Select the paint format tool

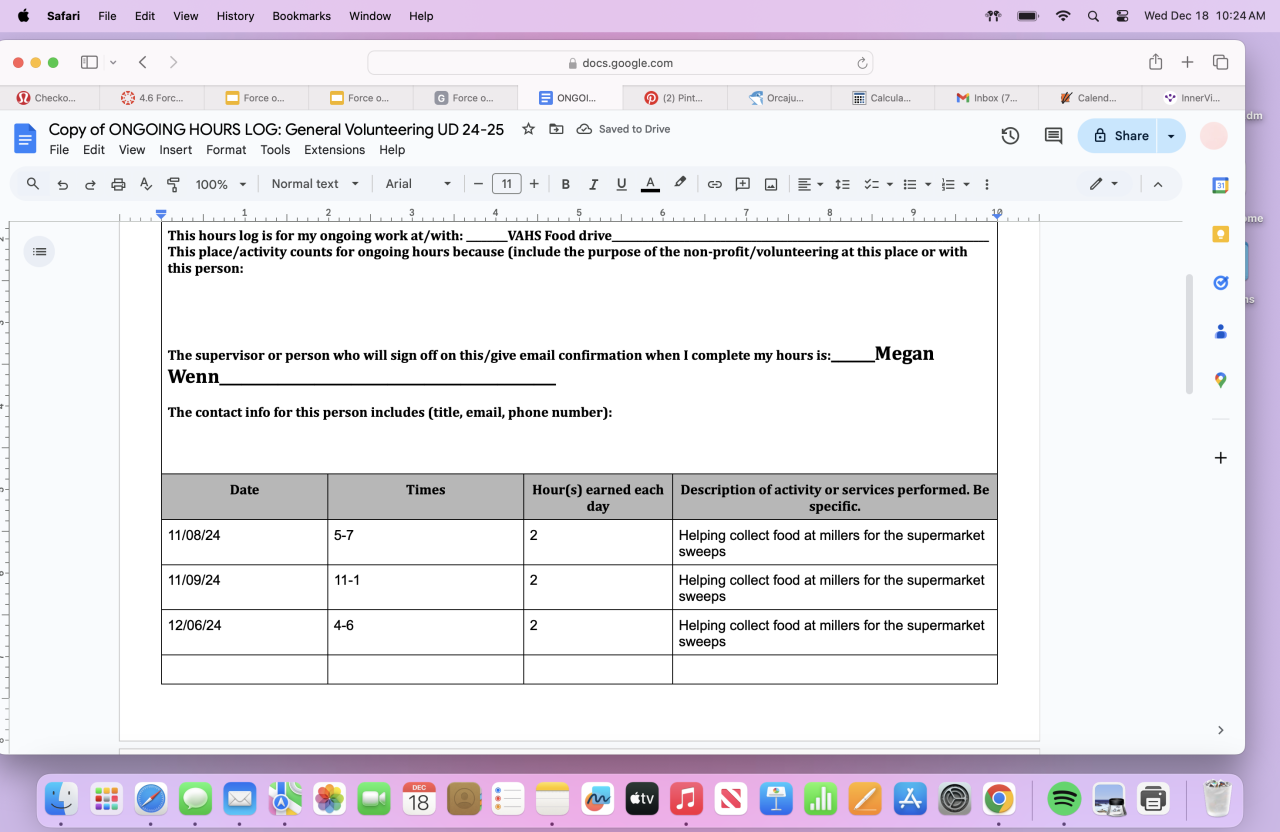(x=173, y=184)
